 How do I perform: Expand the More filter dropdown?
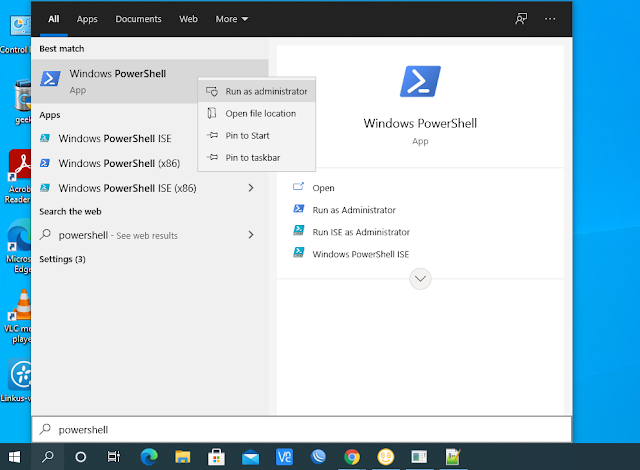[231, 19]
